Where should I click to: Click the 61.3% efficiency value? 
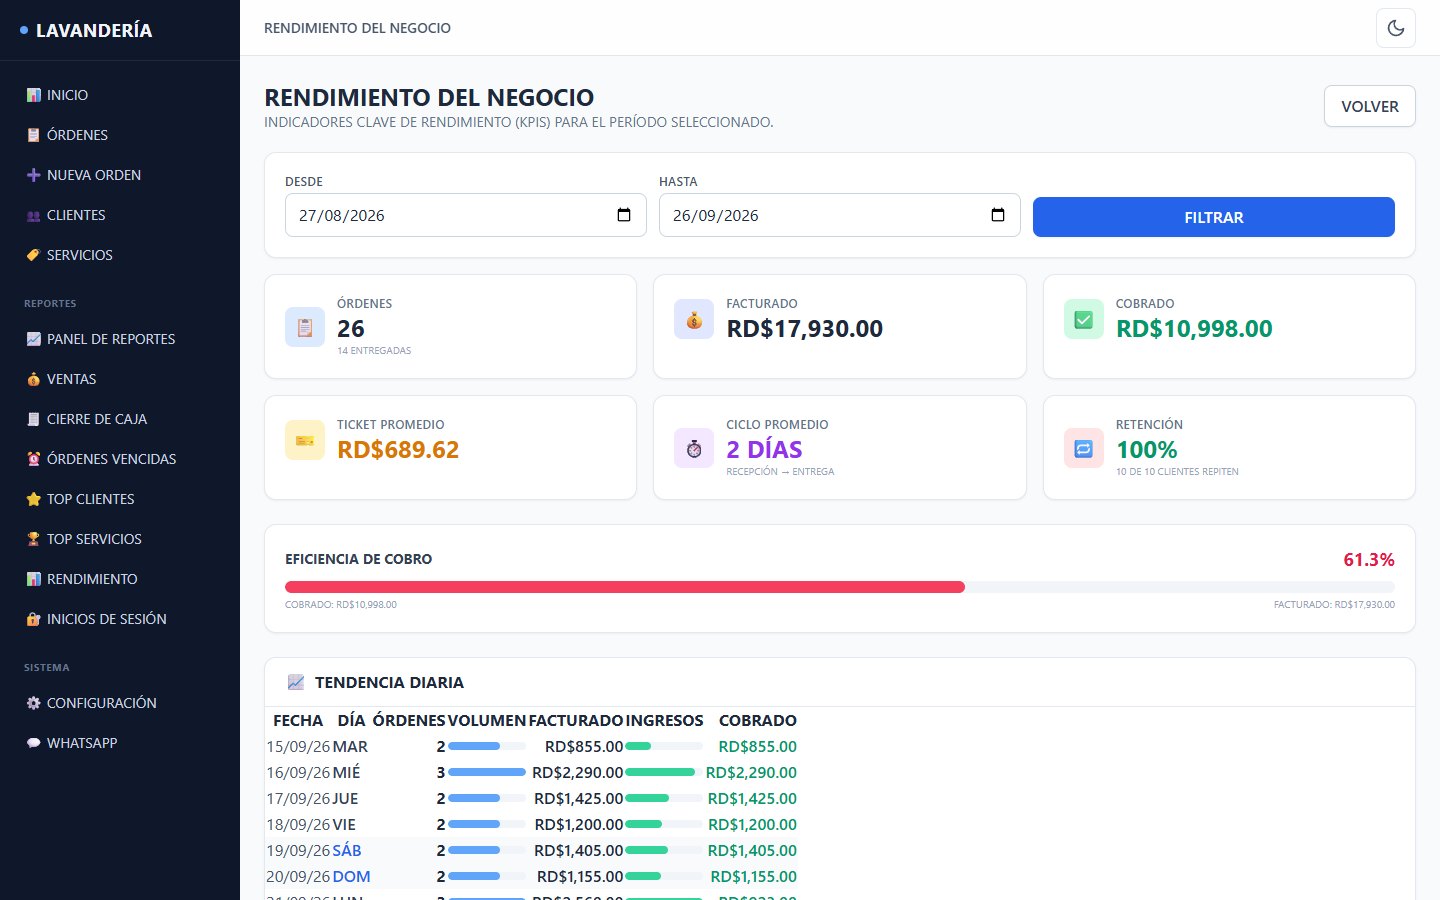[1369, 559]
